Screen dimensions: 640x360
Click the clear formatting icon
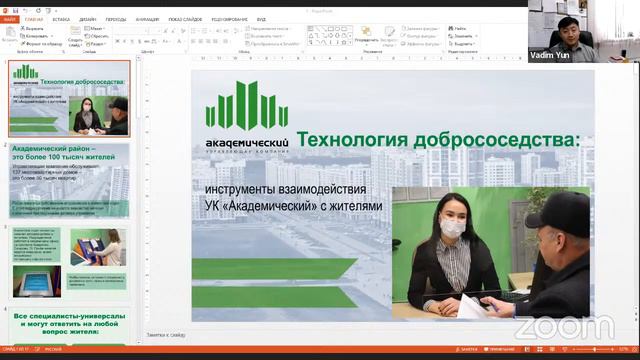[182, 31]
